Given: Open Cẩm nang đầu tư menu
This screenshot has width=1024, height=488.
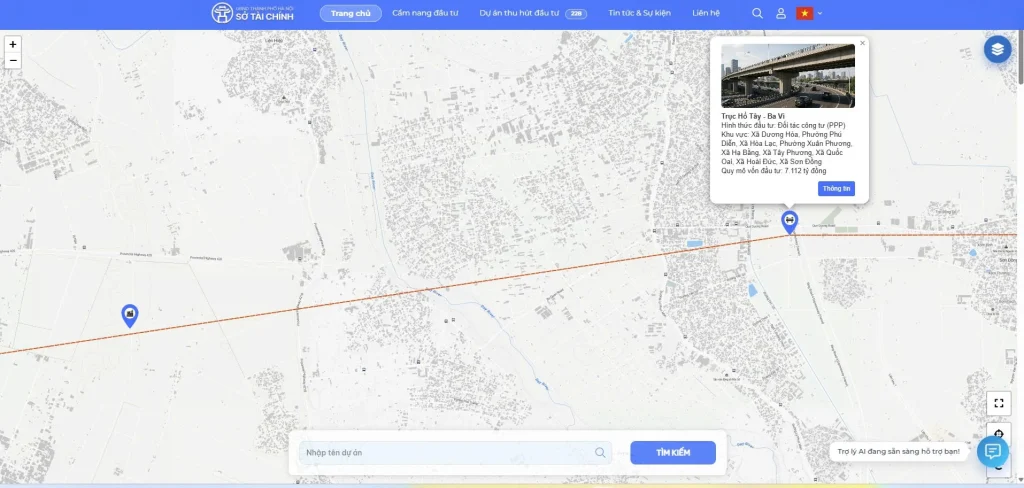Looking at the screenshot, I should pos(425,13).
